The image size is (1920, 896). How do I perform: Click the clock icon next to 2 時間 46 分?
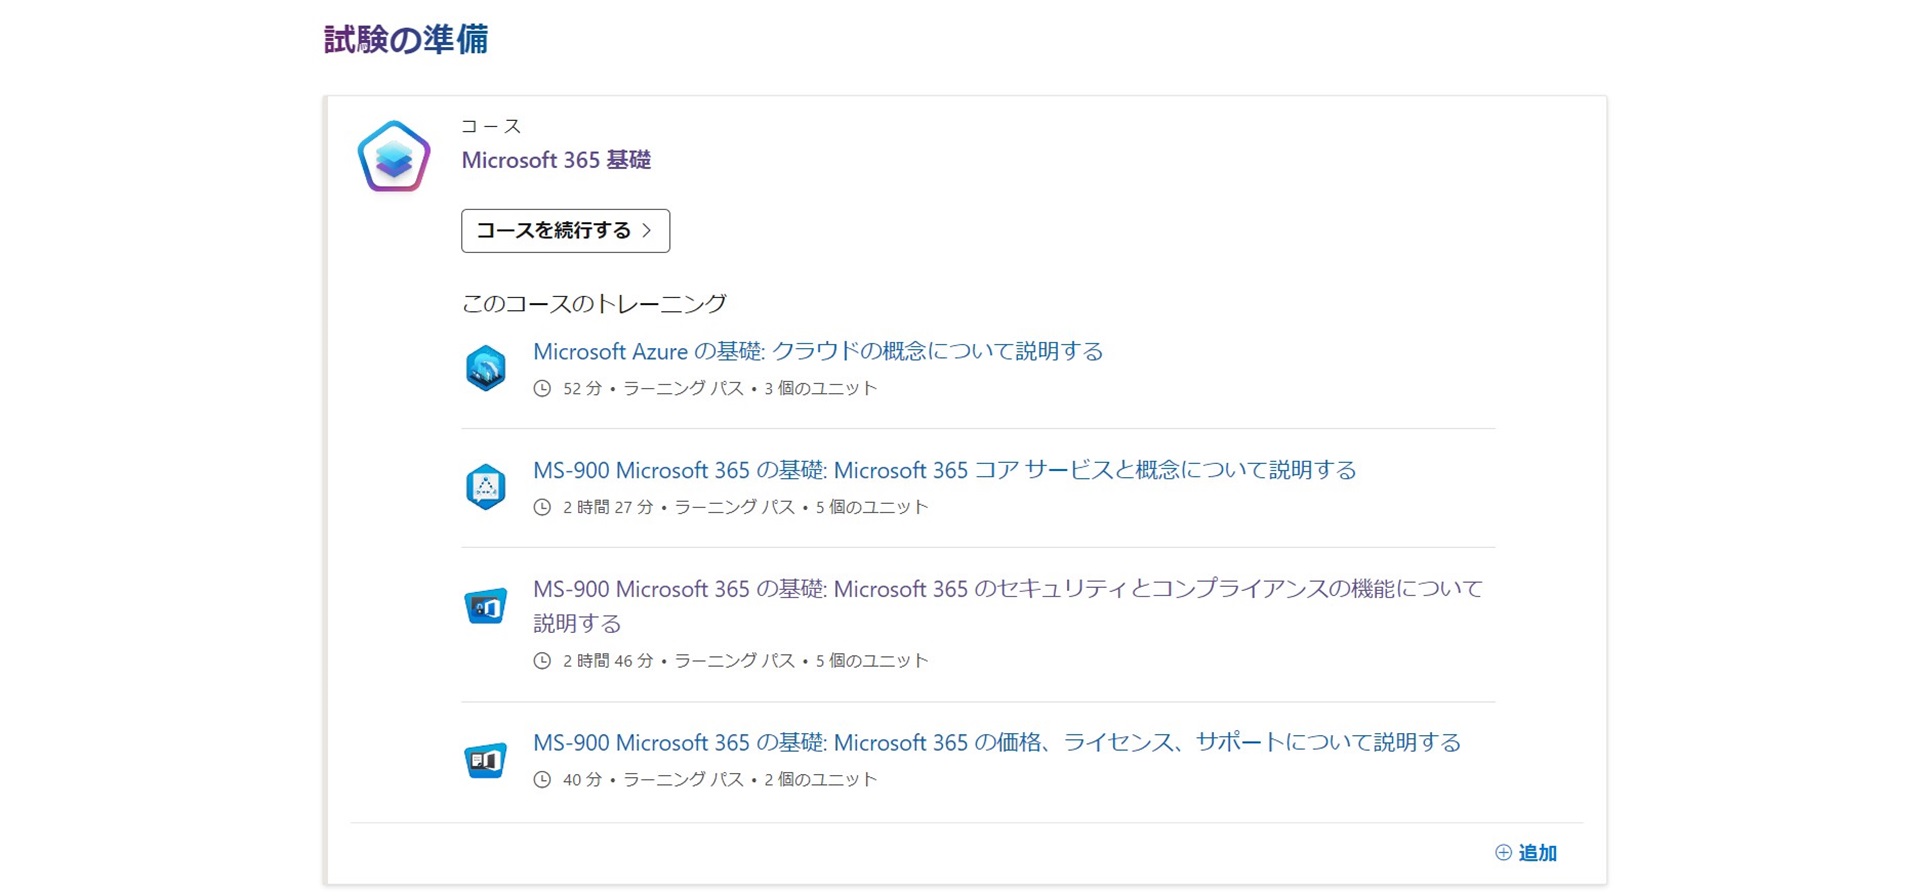pyautogui.click(x=542, y=660)
